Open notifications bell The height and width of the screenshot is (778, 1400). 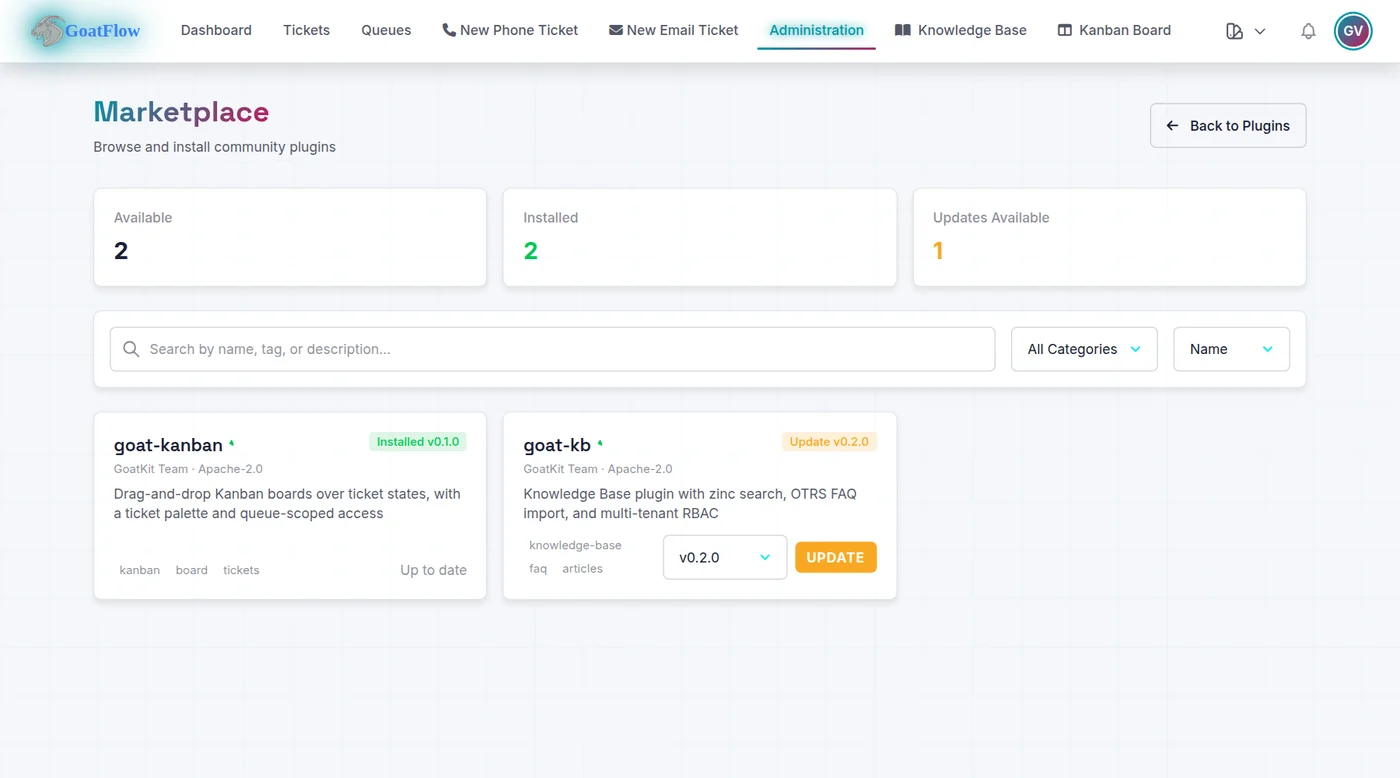pyautogui.click(x=1308, y=31)
